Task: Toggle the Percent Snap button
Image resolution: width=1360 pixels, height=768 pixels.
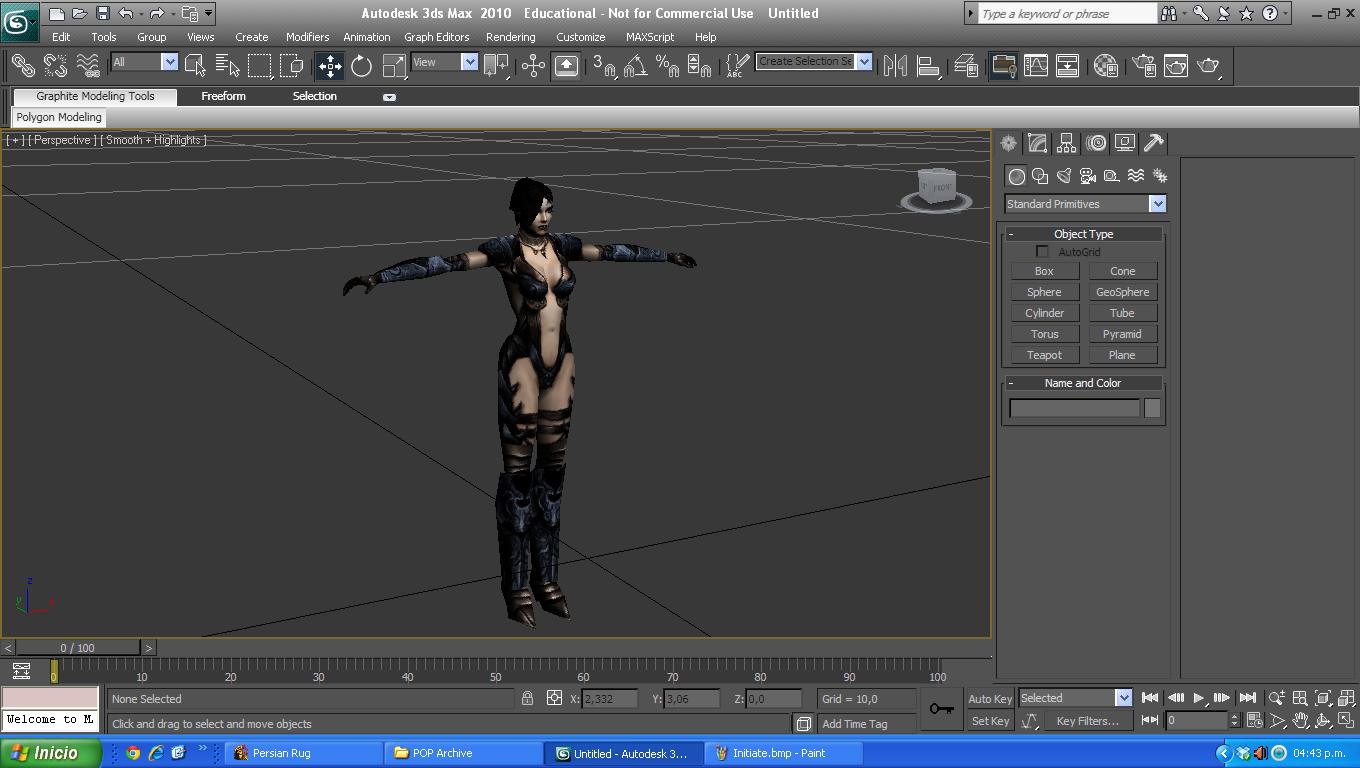Action: pyautogui.click(x=667, y=66)
